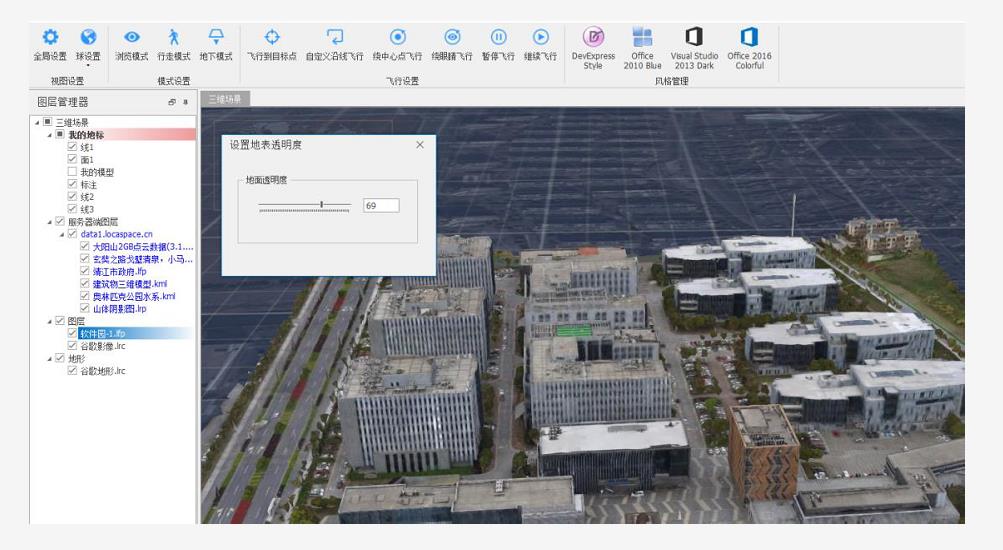Switch to 浏览模式 browse mode
This screenshot has width=1003, height=550.
click(x=131, y=45)
